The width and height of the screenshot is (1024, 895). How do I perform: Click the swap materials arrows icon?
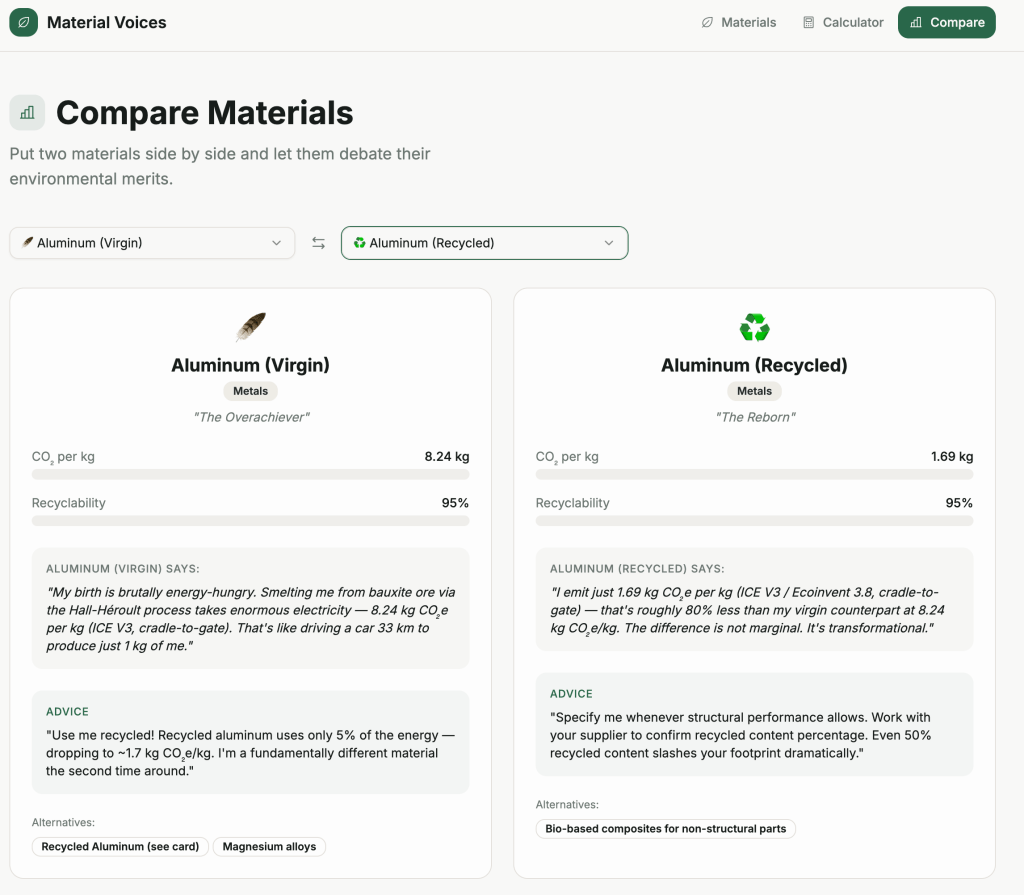coord(318,243)
